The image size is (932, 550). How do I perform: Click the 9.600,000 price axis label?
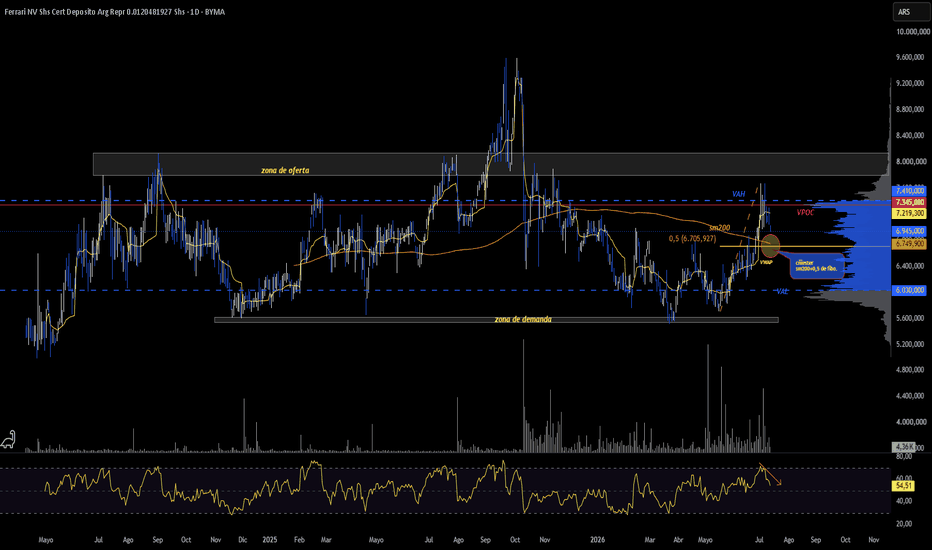coord(911,57)
